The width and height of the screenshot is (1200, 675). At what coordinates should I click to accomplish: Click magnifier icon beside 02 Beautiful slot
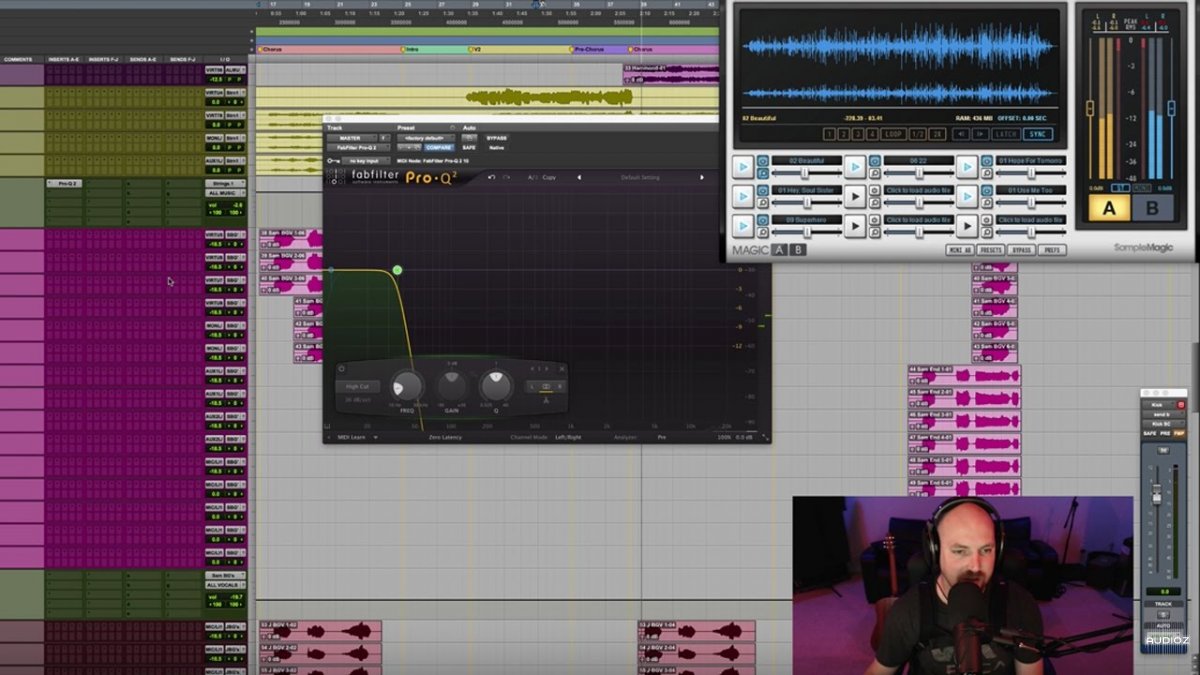[x=763, y=174]
